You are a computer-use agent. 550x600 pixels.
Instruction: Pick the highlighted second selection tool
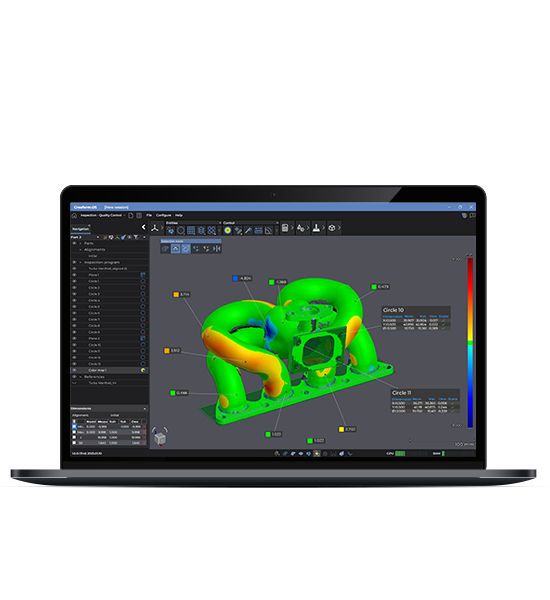tap(175, 249)
